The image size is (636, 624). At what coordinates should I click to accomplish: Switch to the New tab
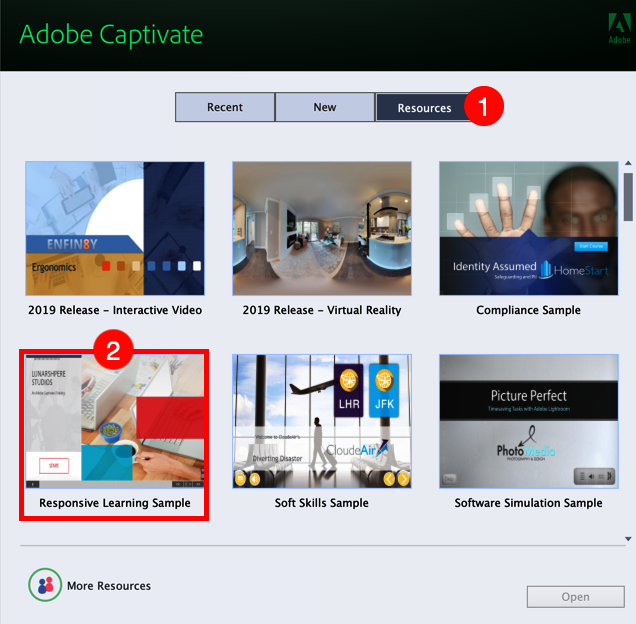tap(324, 107)
